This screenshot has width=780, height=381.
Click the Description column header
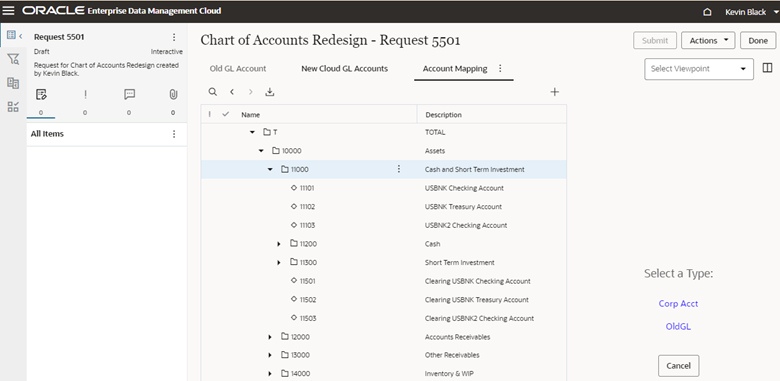tap(443, 115)
